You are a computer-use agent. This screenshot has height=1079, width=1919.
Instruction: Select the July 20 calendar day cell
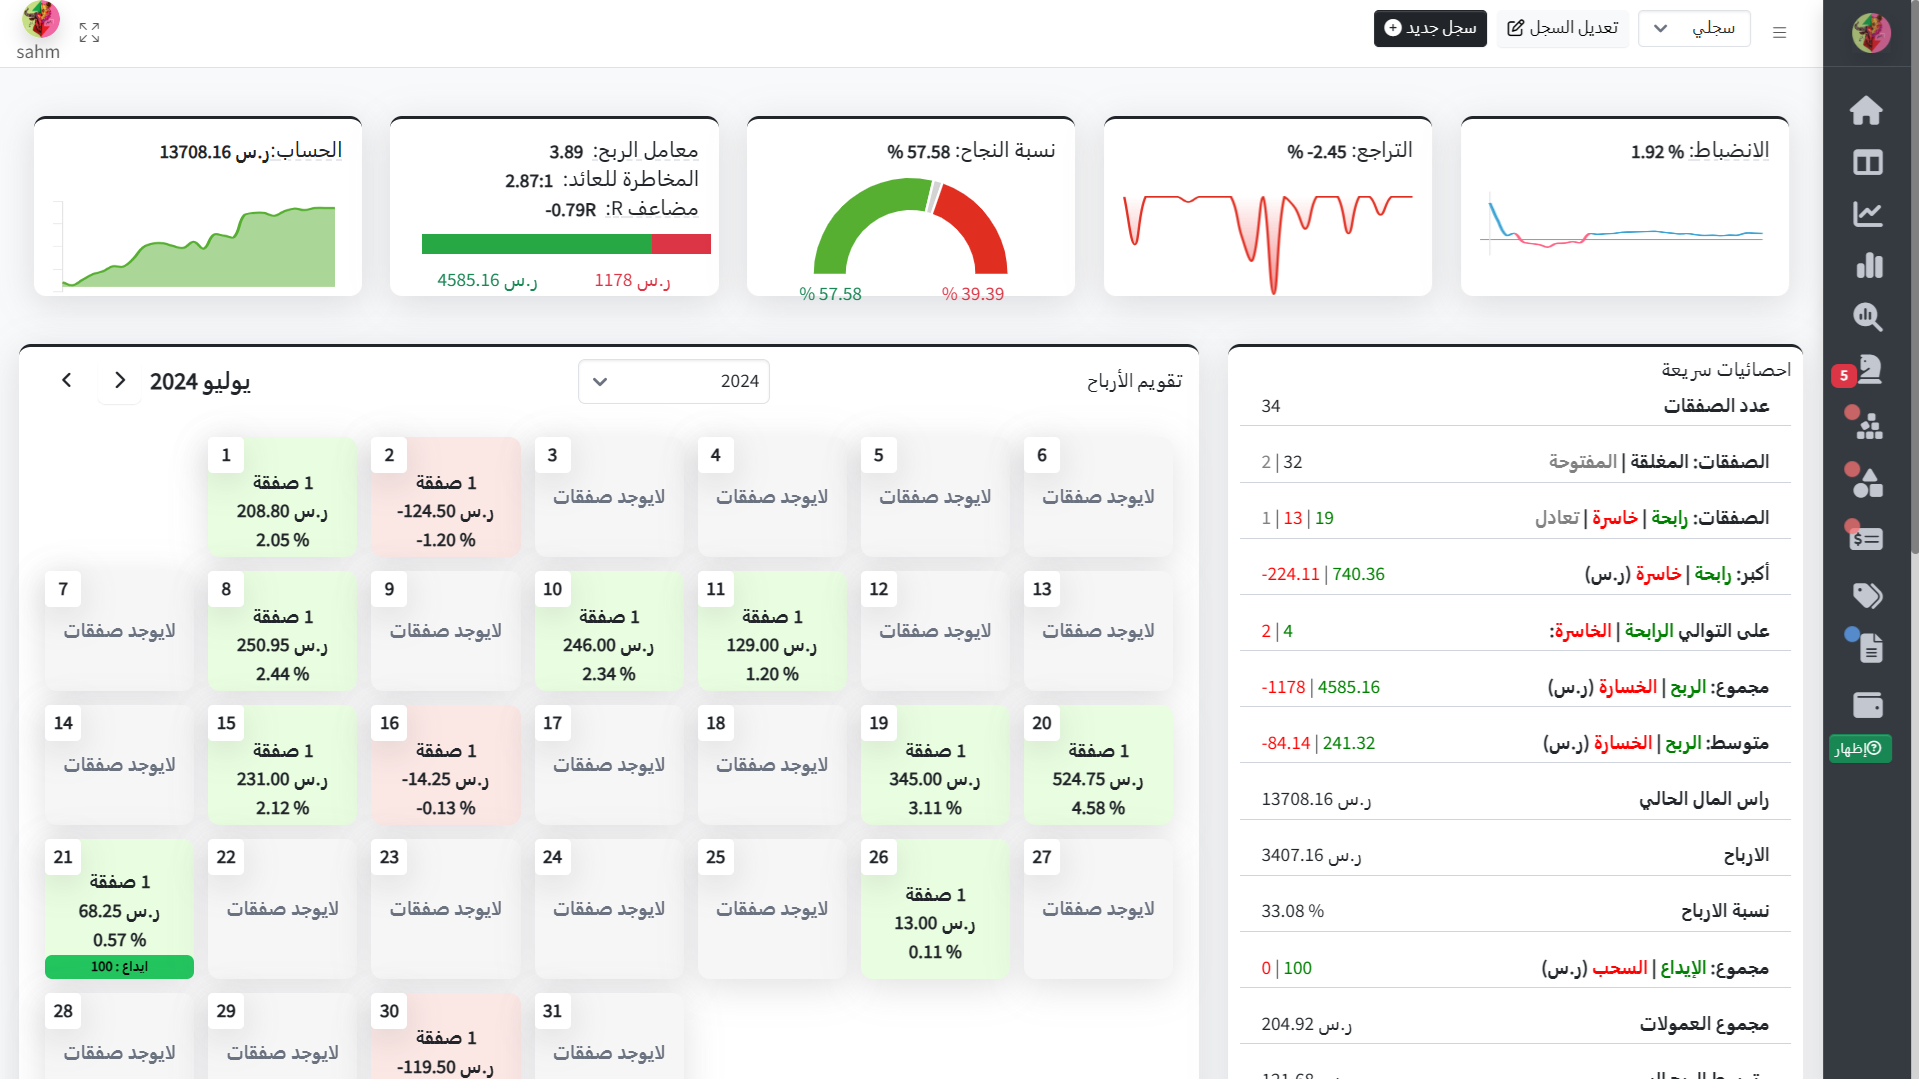coord(1097,765)
